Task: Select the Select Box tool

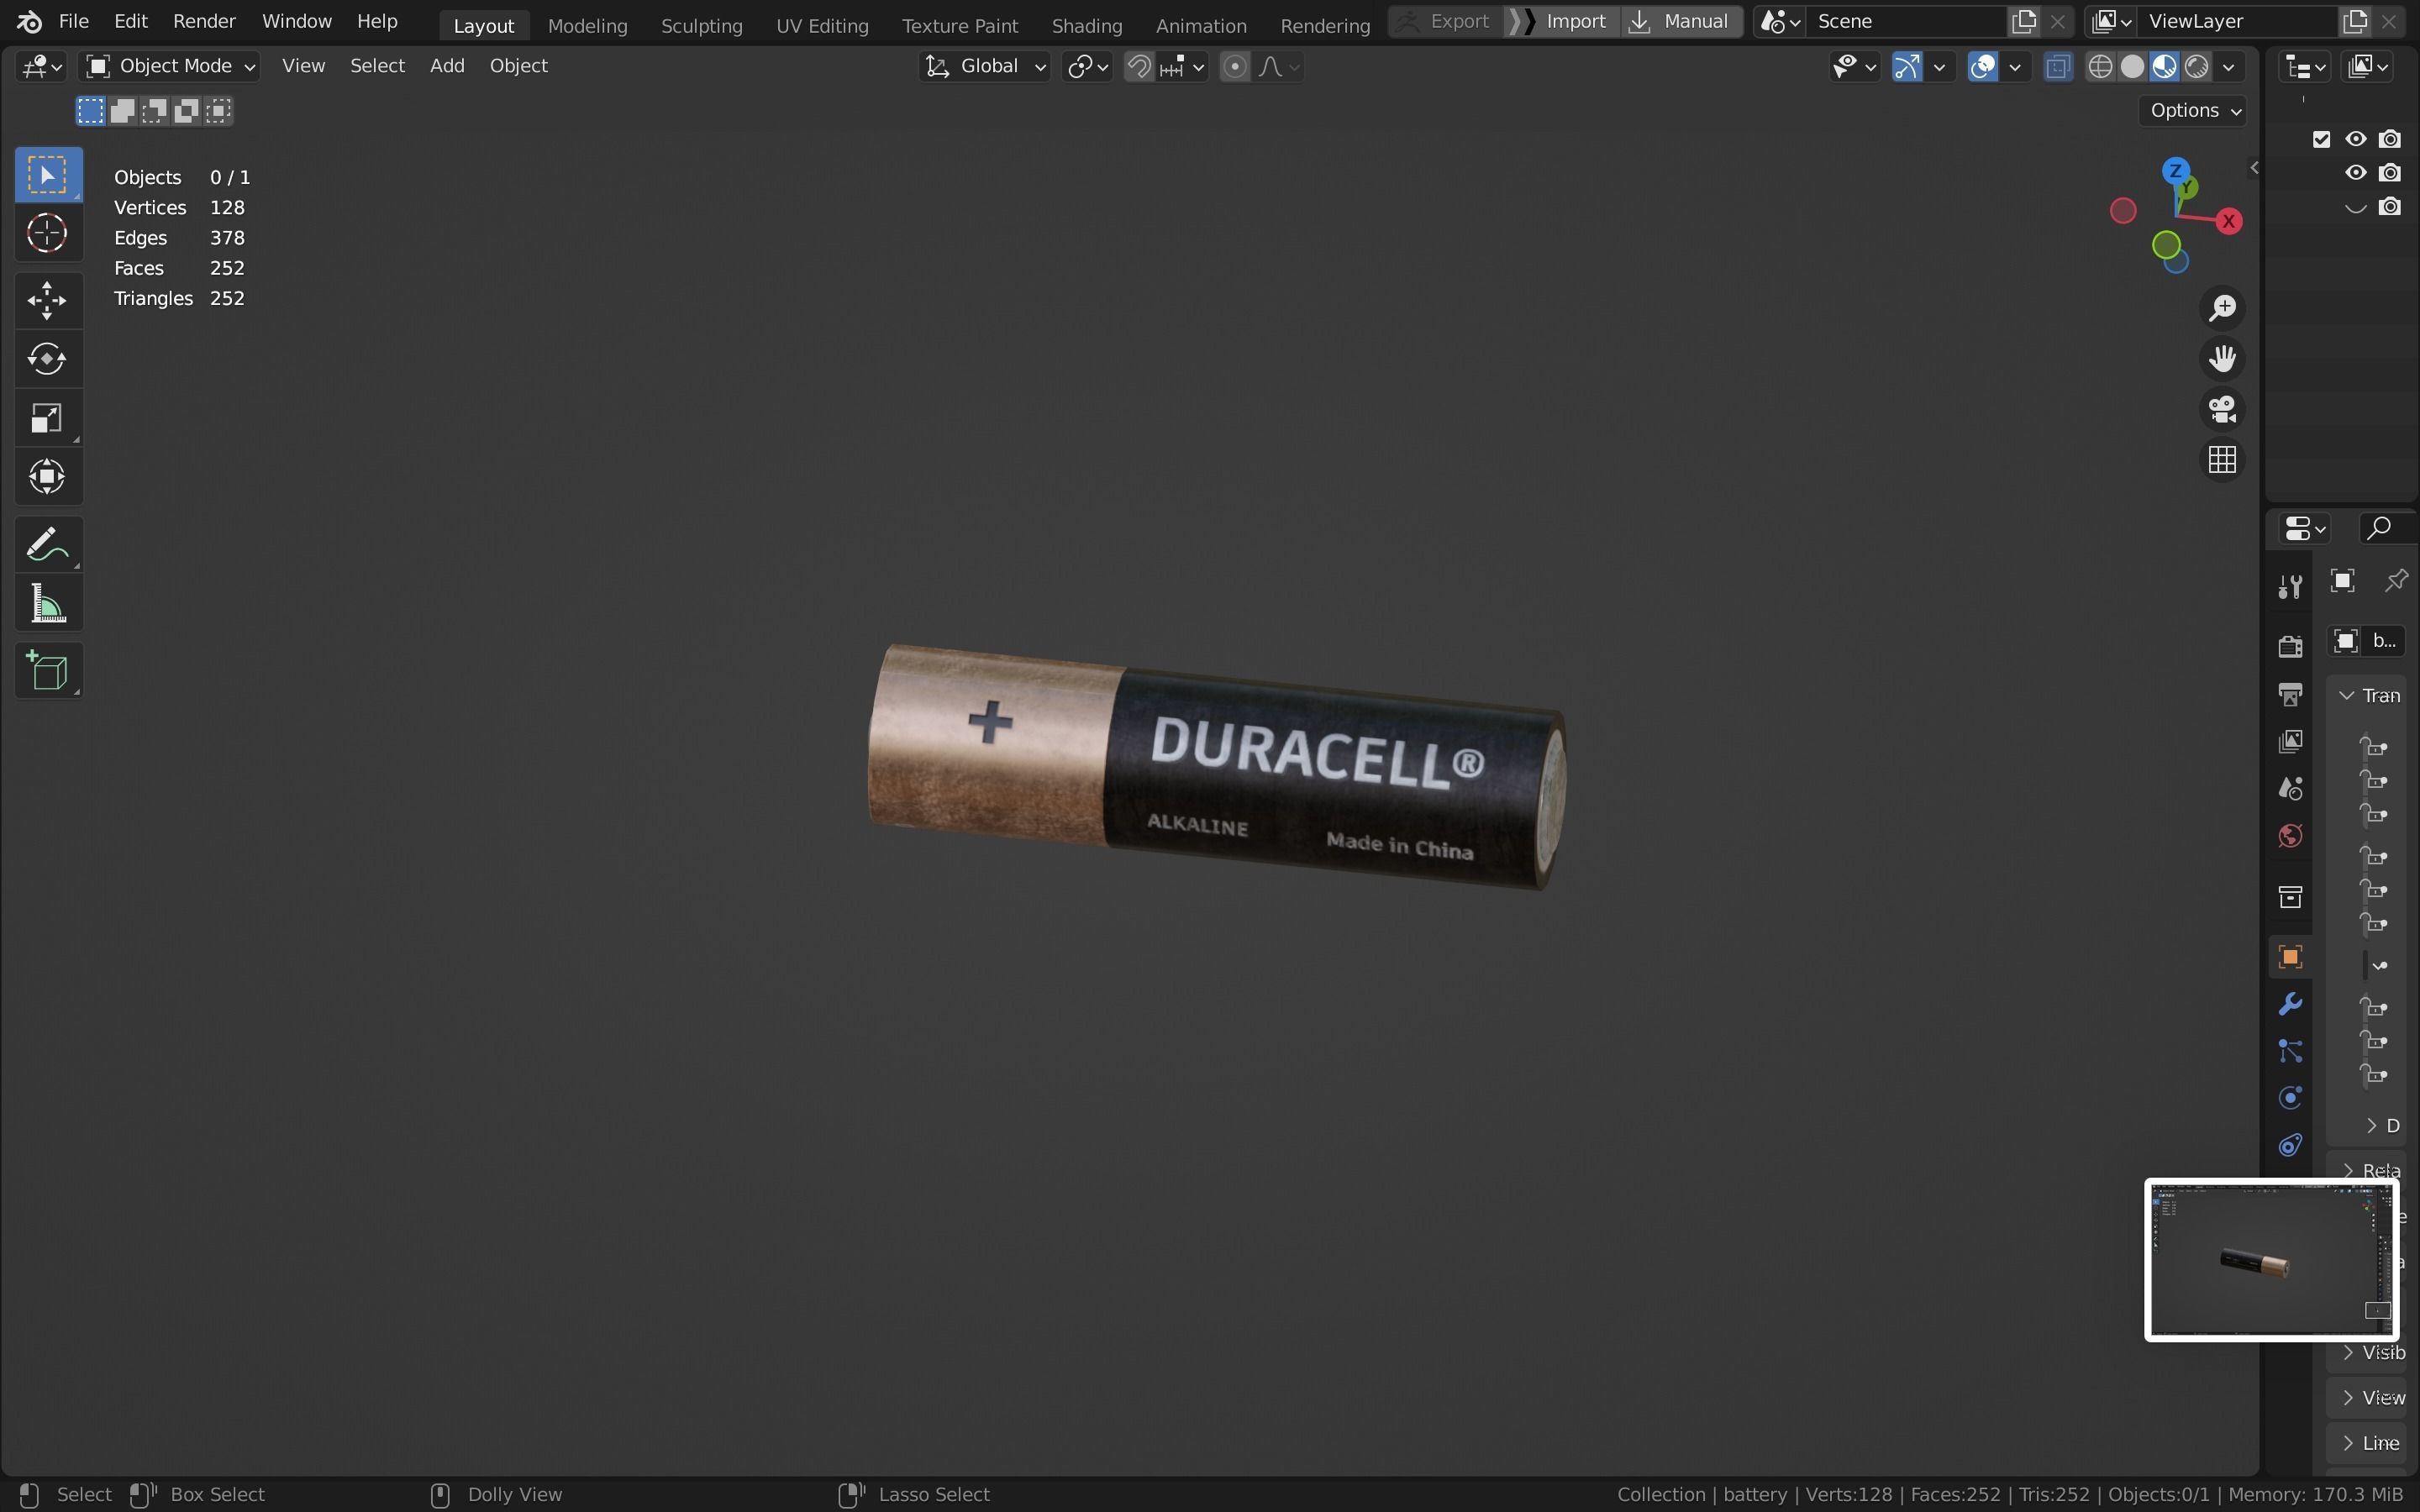Action: point(47,175)
